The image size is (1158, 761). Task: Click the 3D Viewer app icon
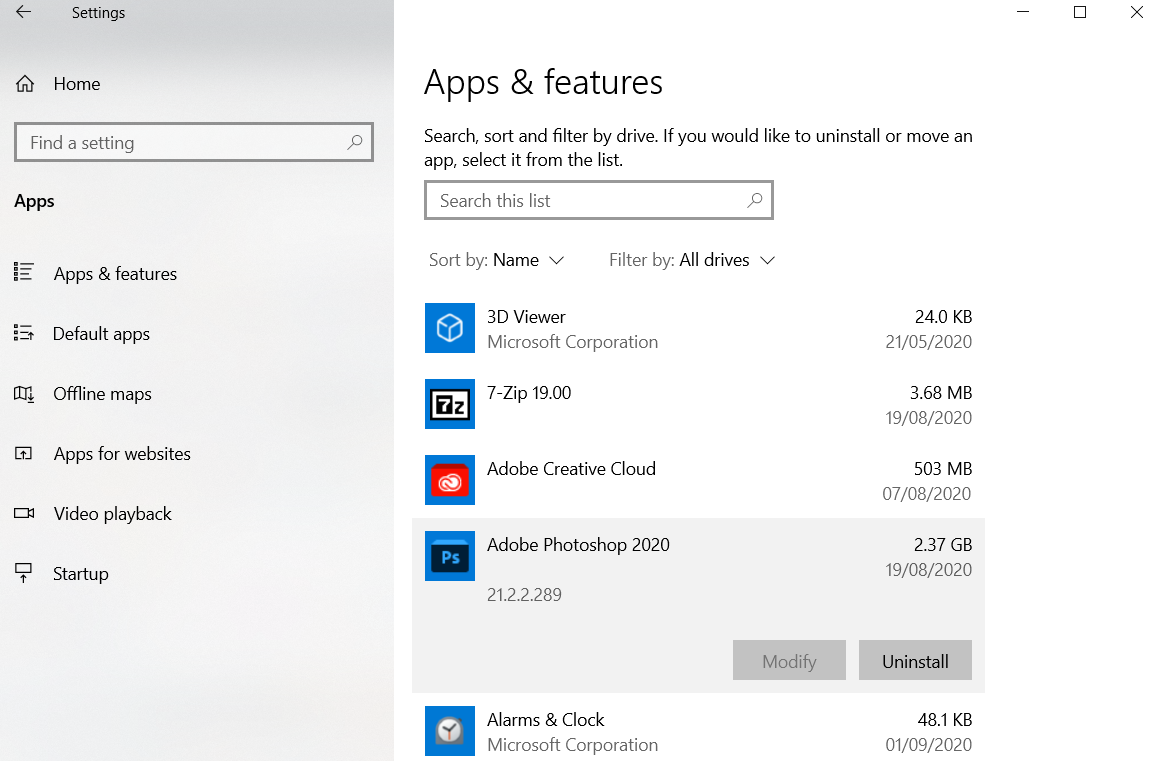[450, 328]
